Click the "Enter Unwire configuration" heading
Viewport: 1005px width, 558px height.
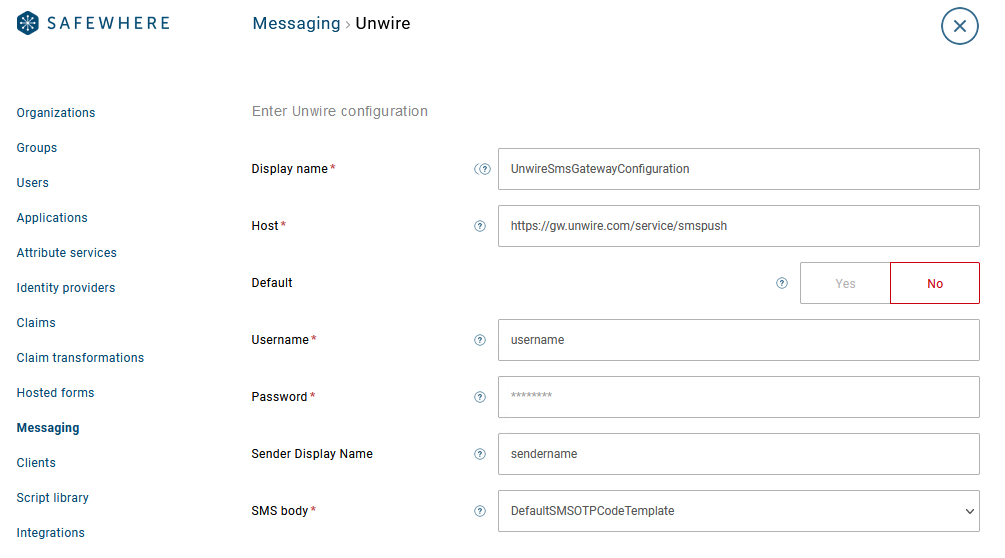340,111
